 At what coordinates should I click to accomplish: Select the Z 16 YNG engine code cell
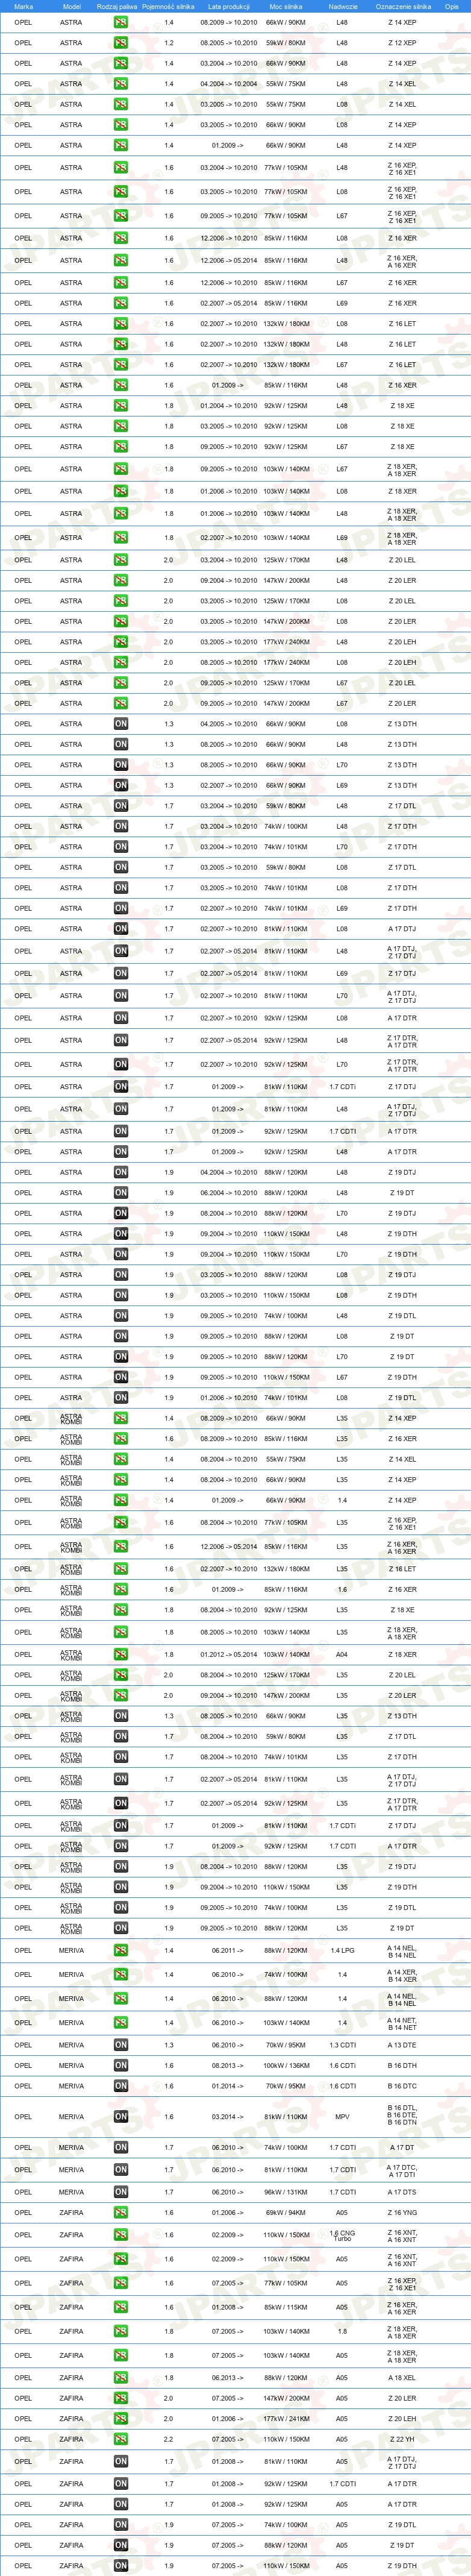pyautogui.click(x=402, y=2213)
